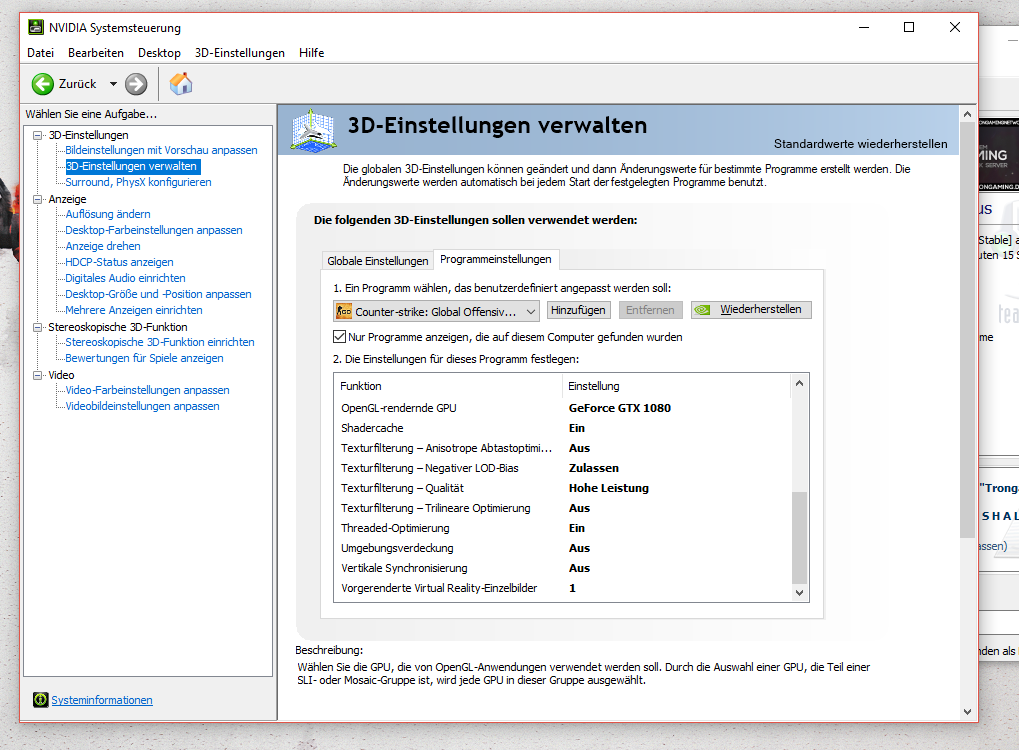Select 3D-Einstellungen verwalten tree item

(x=132, y=166)
